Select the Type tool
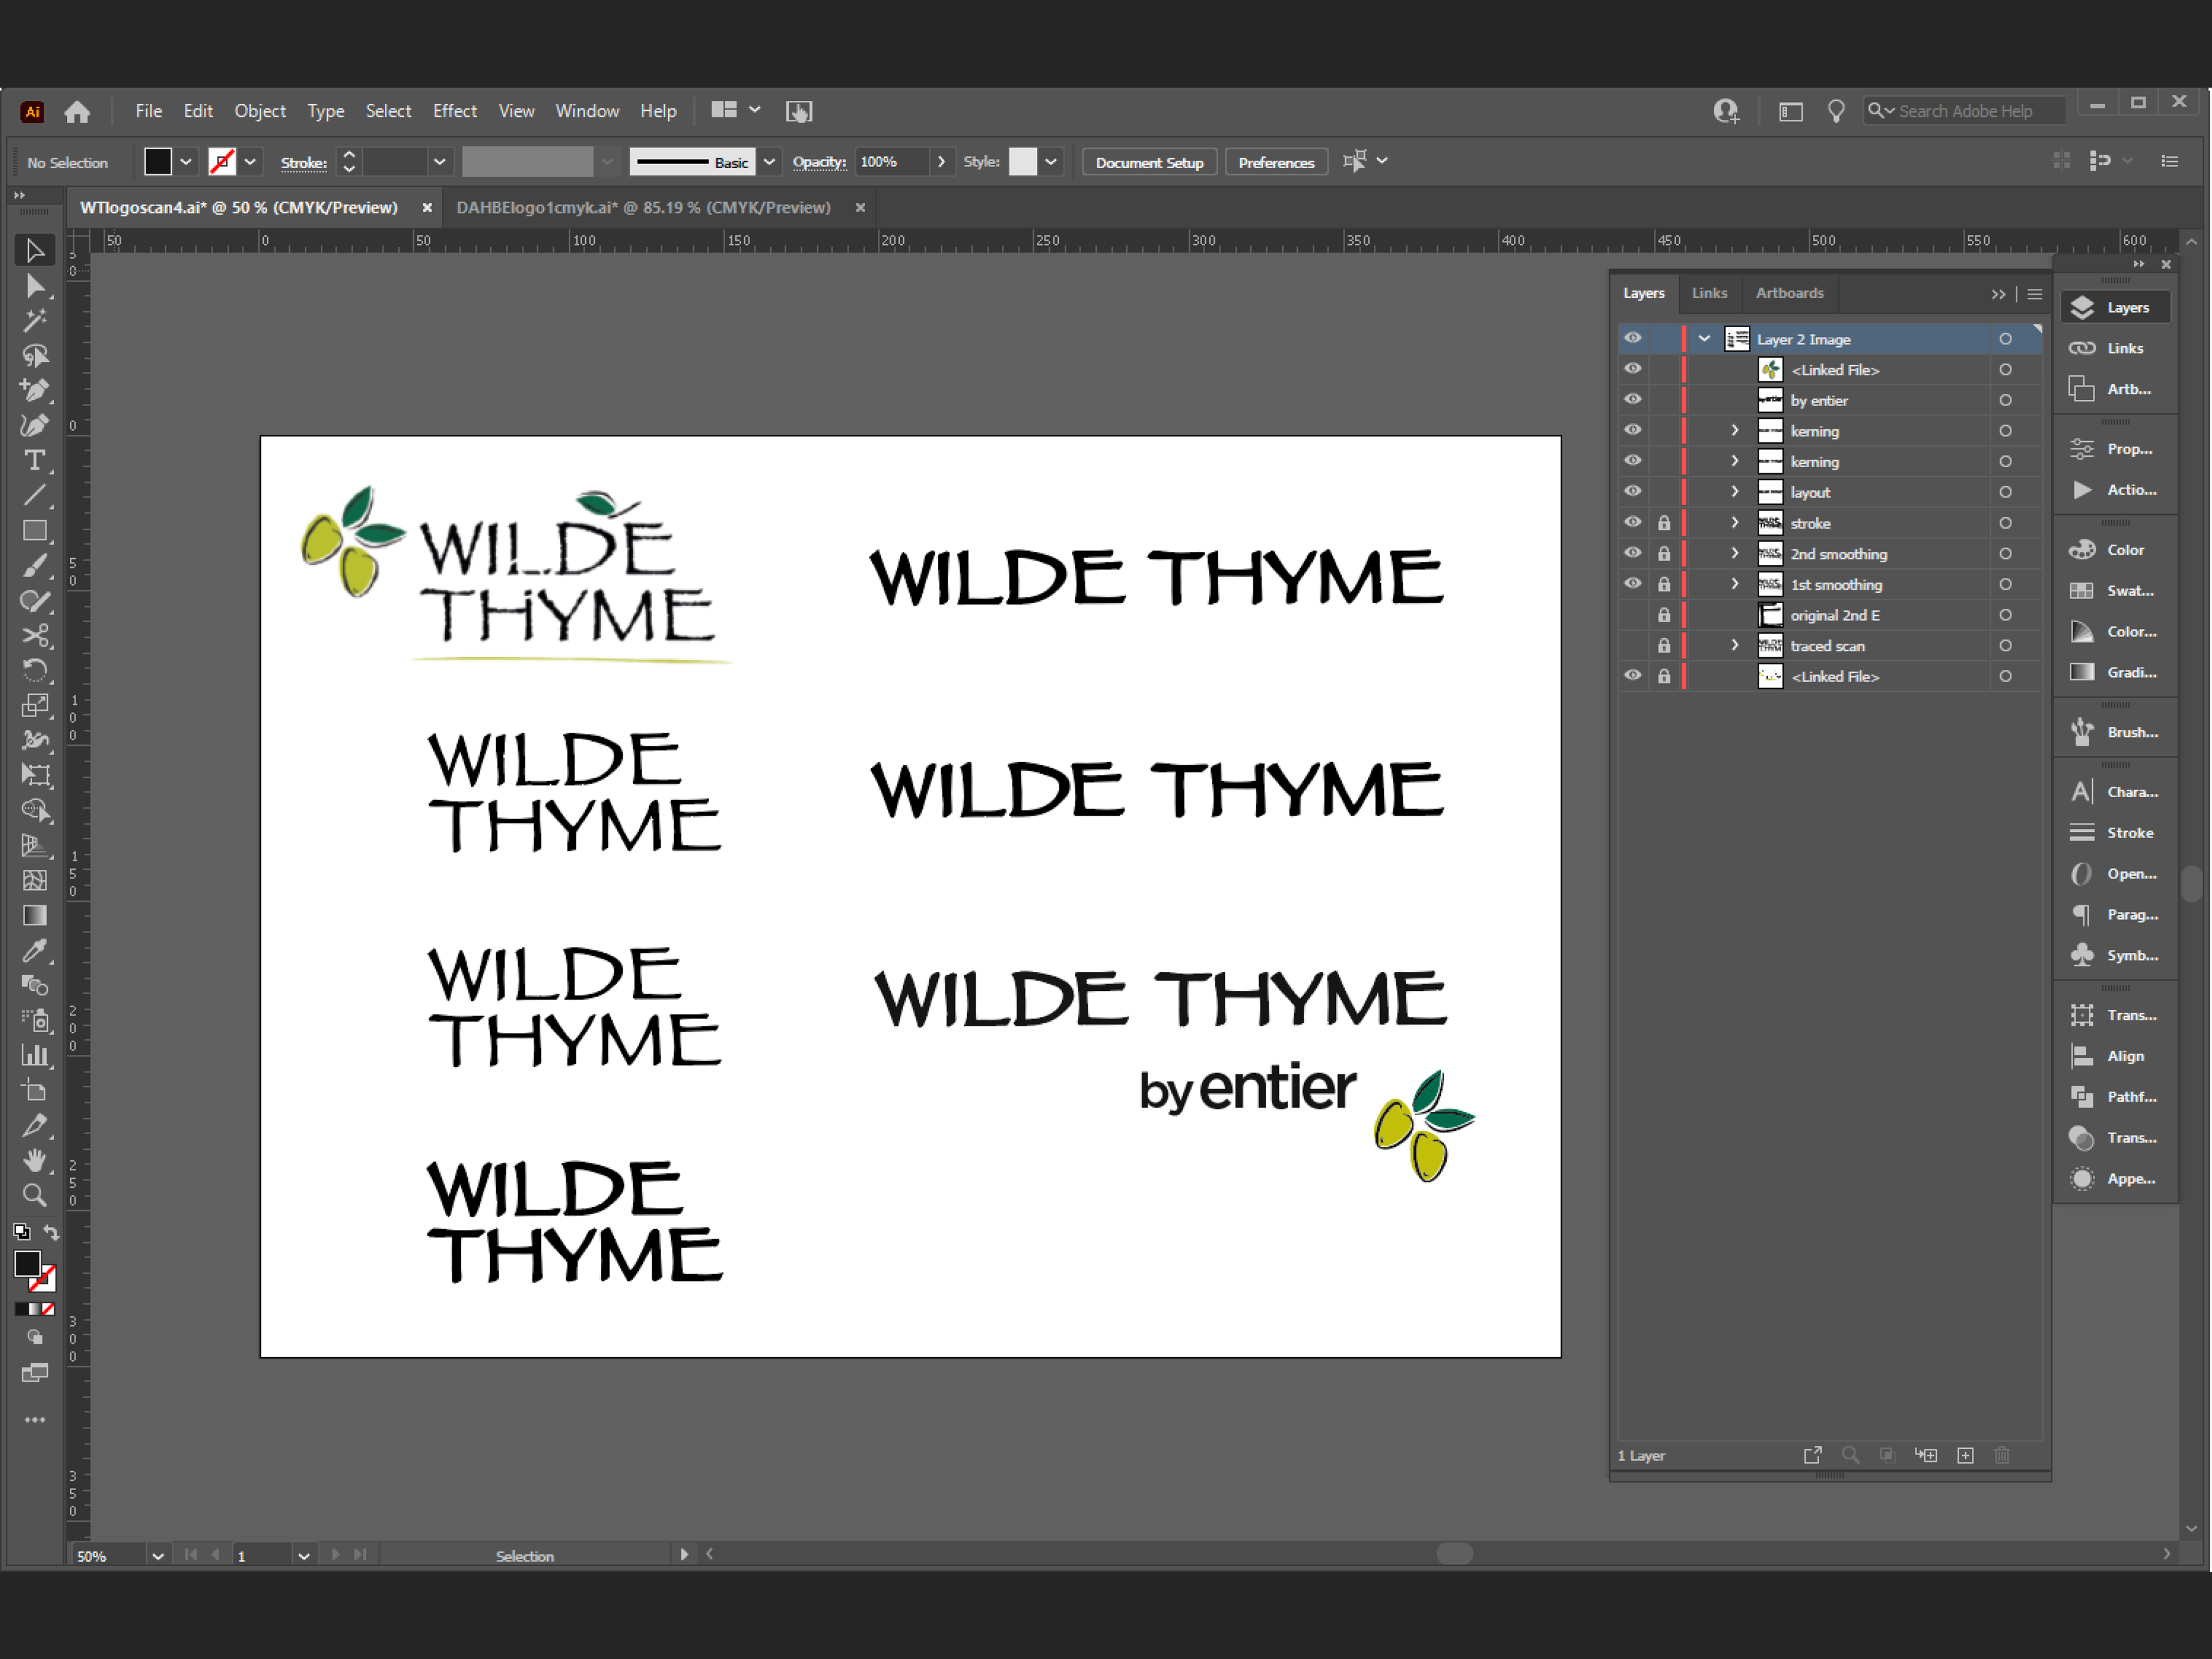The width and height of the screenshot is (2212, 1659). coord(34,461)
